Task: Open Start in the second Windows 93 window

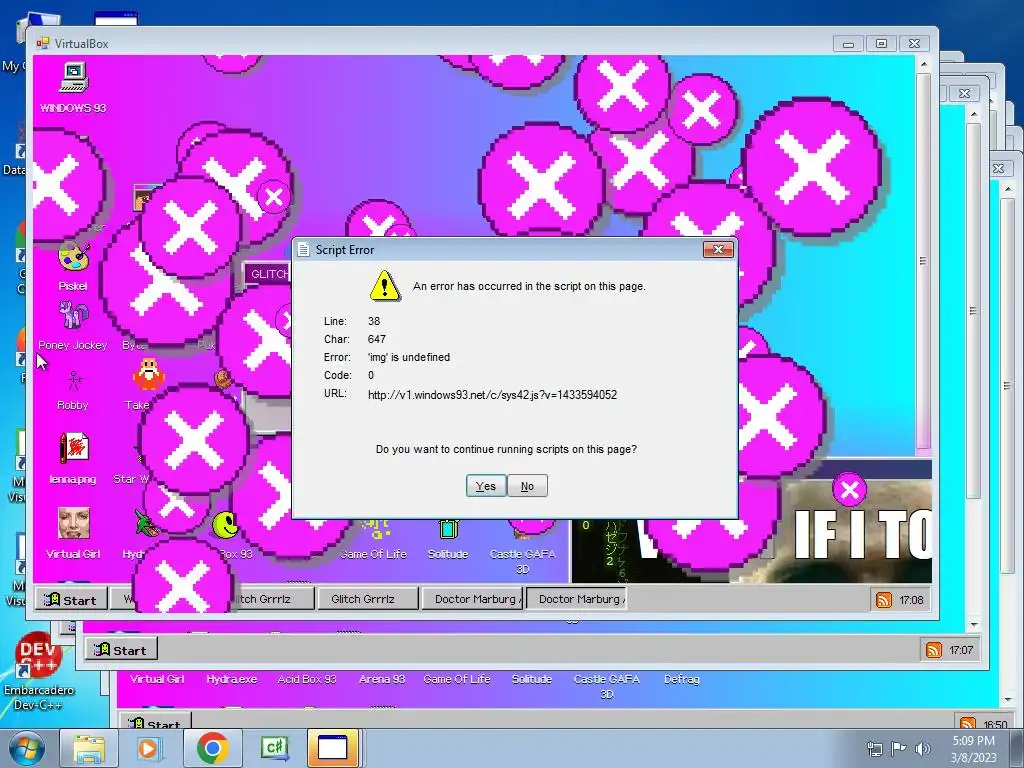Action: point(121,650)
